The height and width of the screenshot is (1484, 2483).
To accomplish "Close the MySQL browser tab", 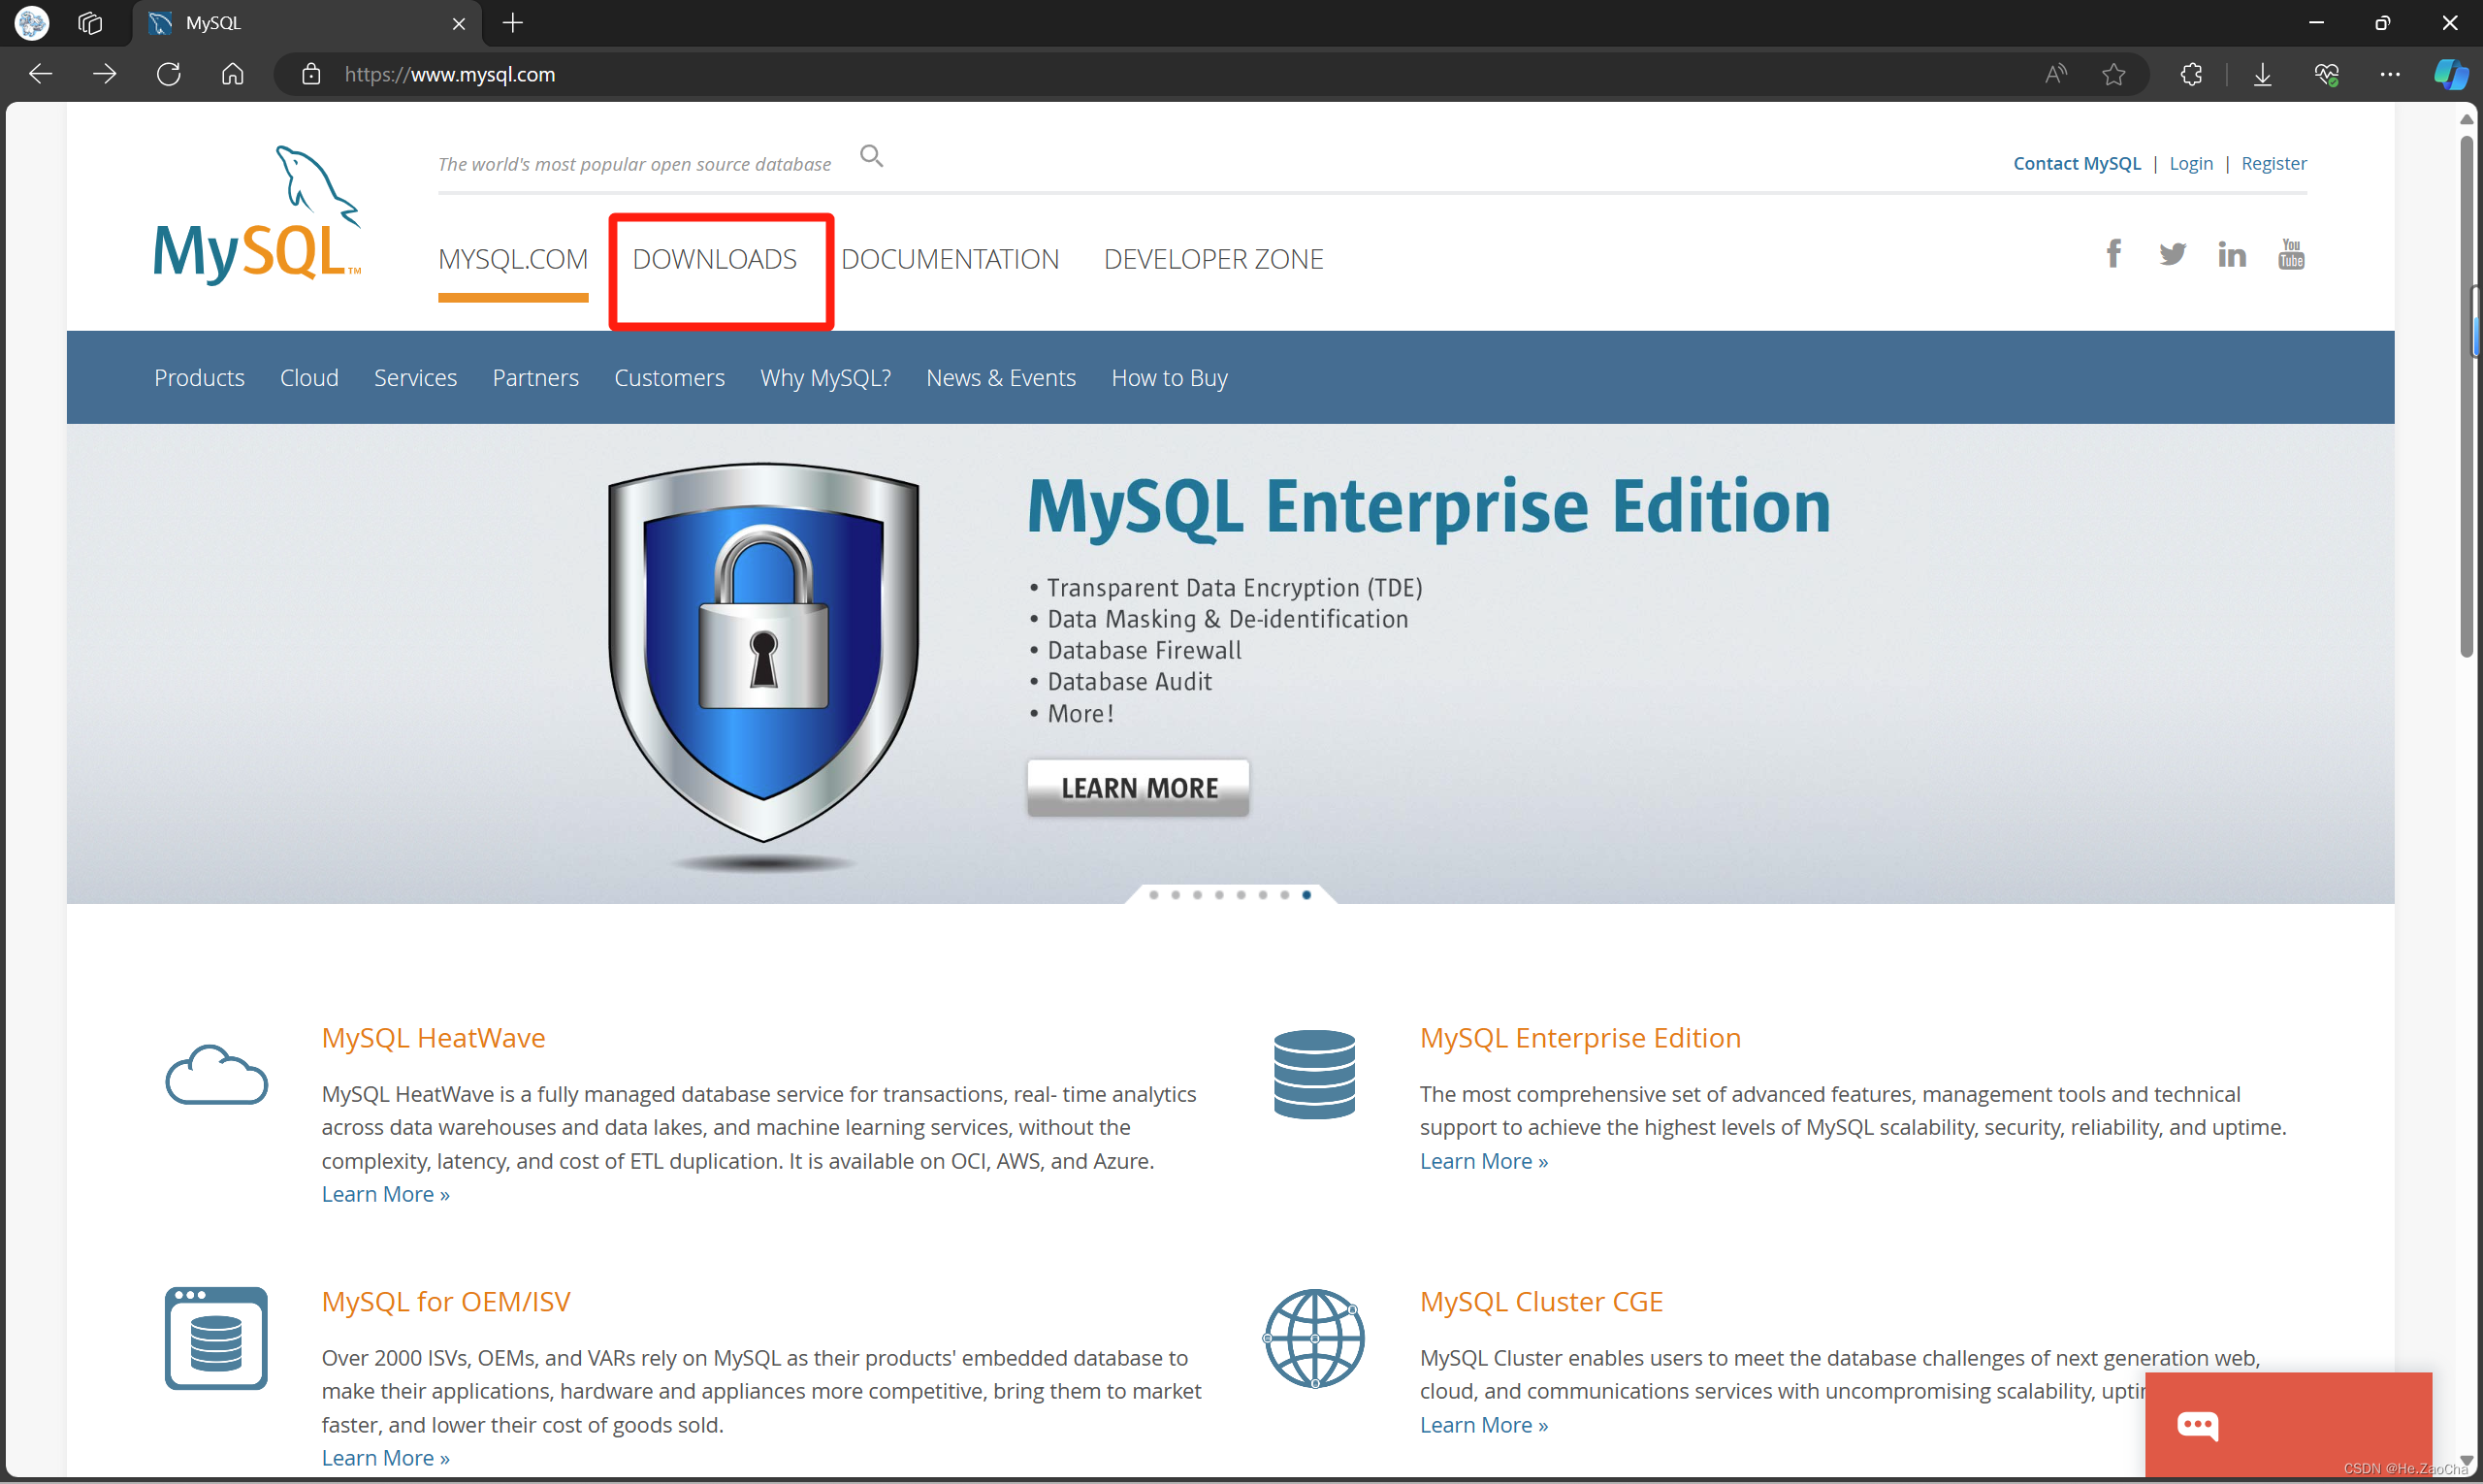I will pyautogui.click(x=459, y=23).
